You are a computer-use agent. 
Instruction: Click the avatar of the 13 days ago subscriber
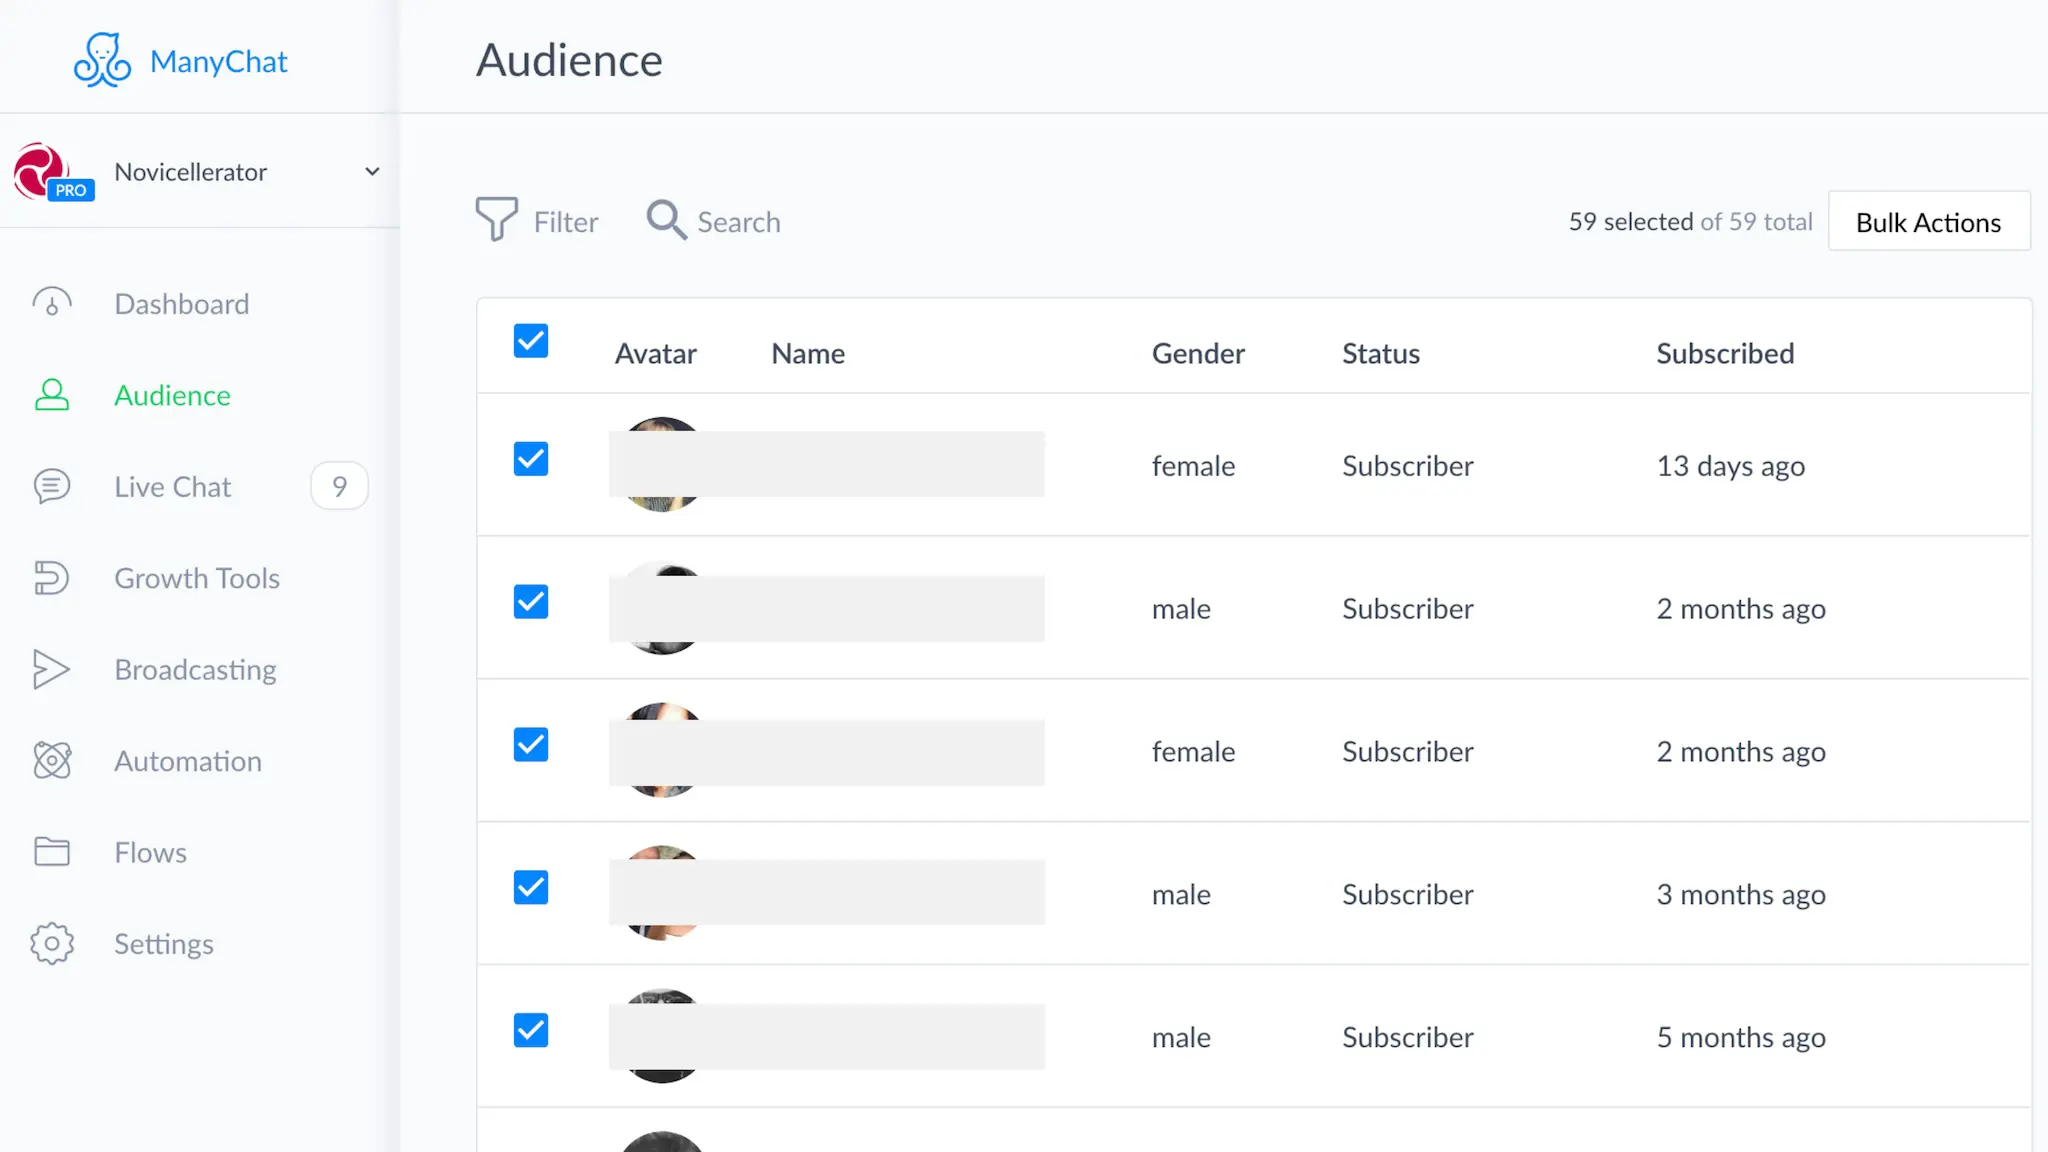[x=661, y=464]
